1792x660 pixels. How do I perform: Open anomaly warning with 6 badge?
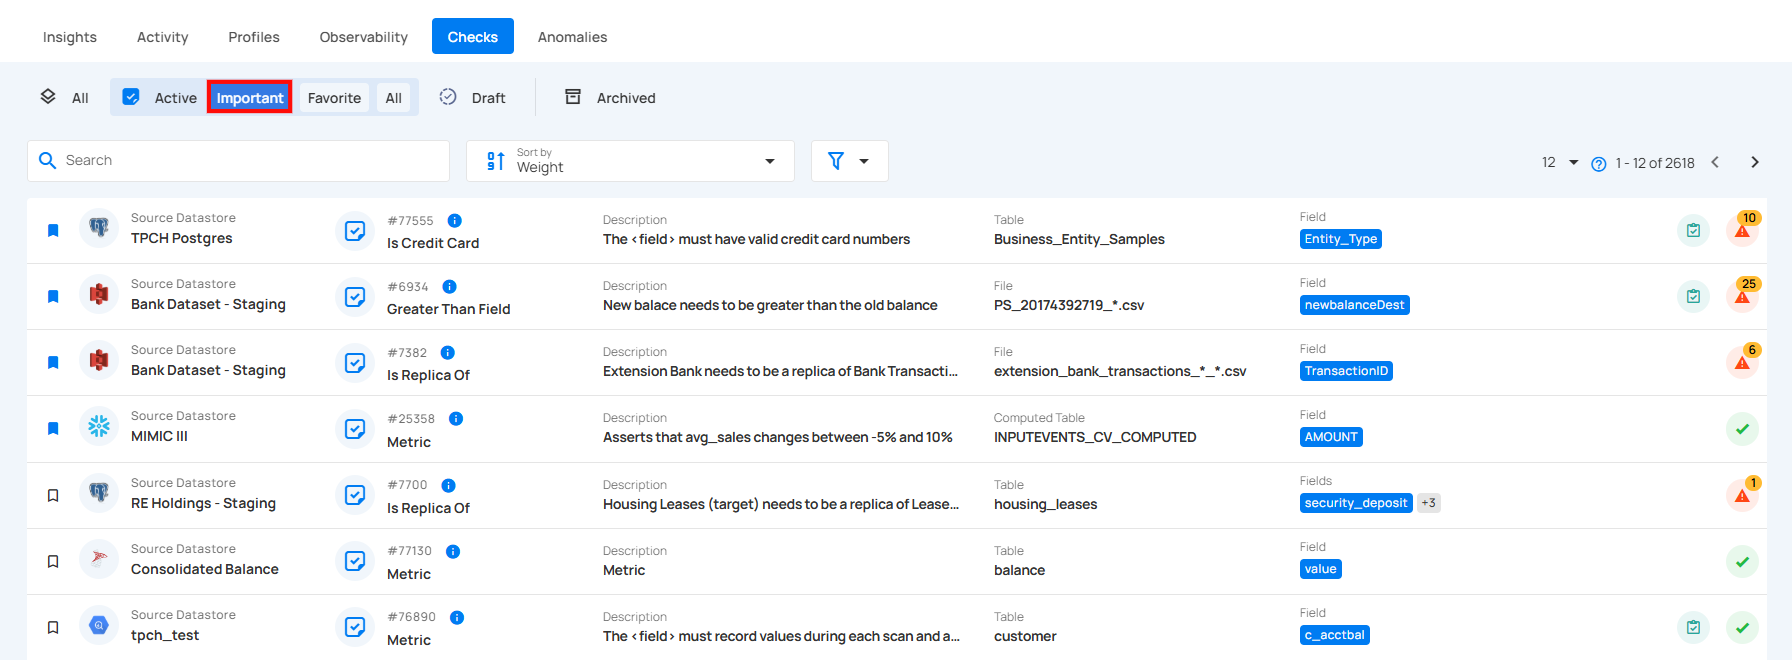coord(1742,362)
